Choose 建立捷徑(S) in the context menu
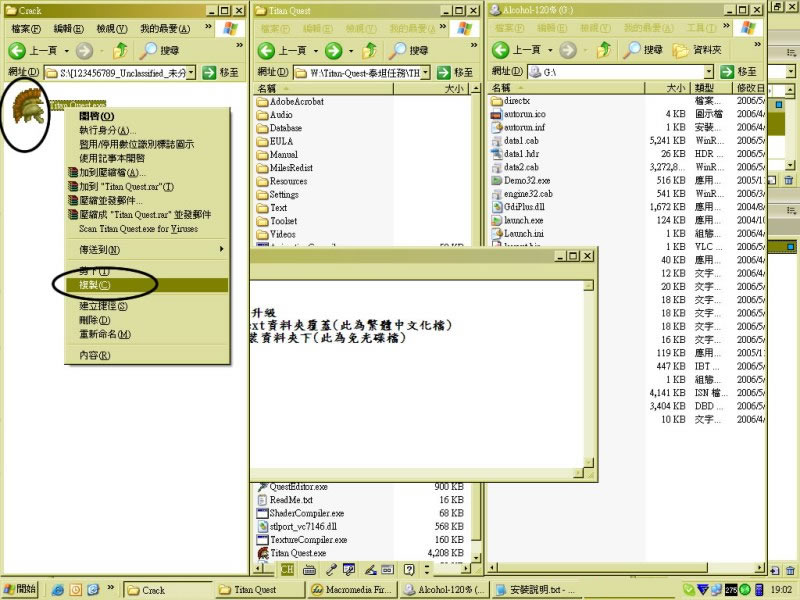 (x=147, y=306)
